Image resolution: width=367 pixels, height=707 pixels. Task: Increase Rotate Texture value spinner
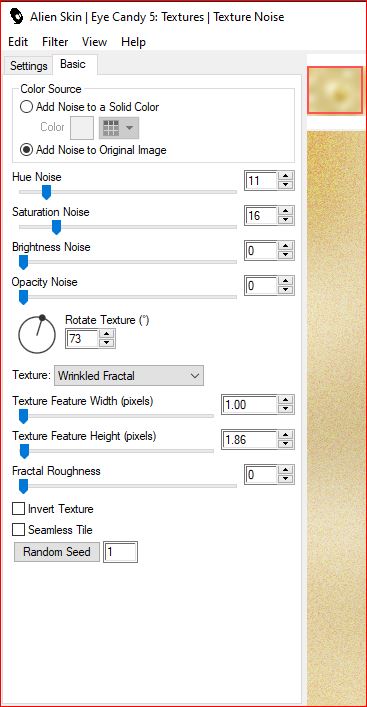(x=106, y=334)
